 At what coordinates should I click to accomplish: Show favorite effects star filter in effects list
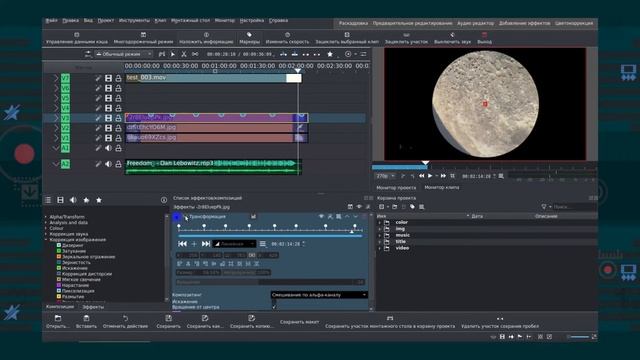click(99, 200)
